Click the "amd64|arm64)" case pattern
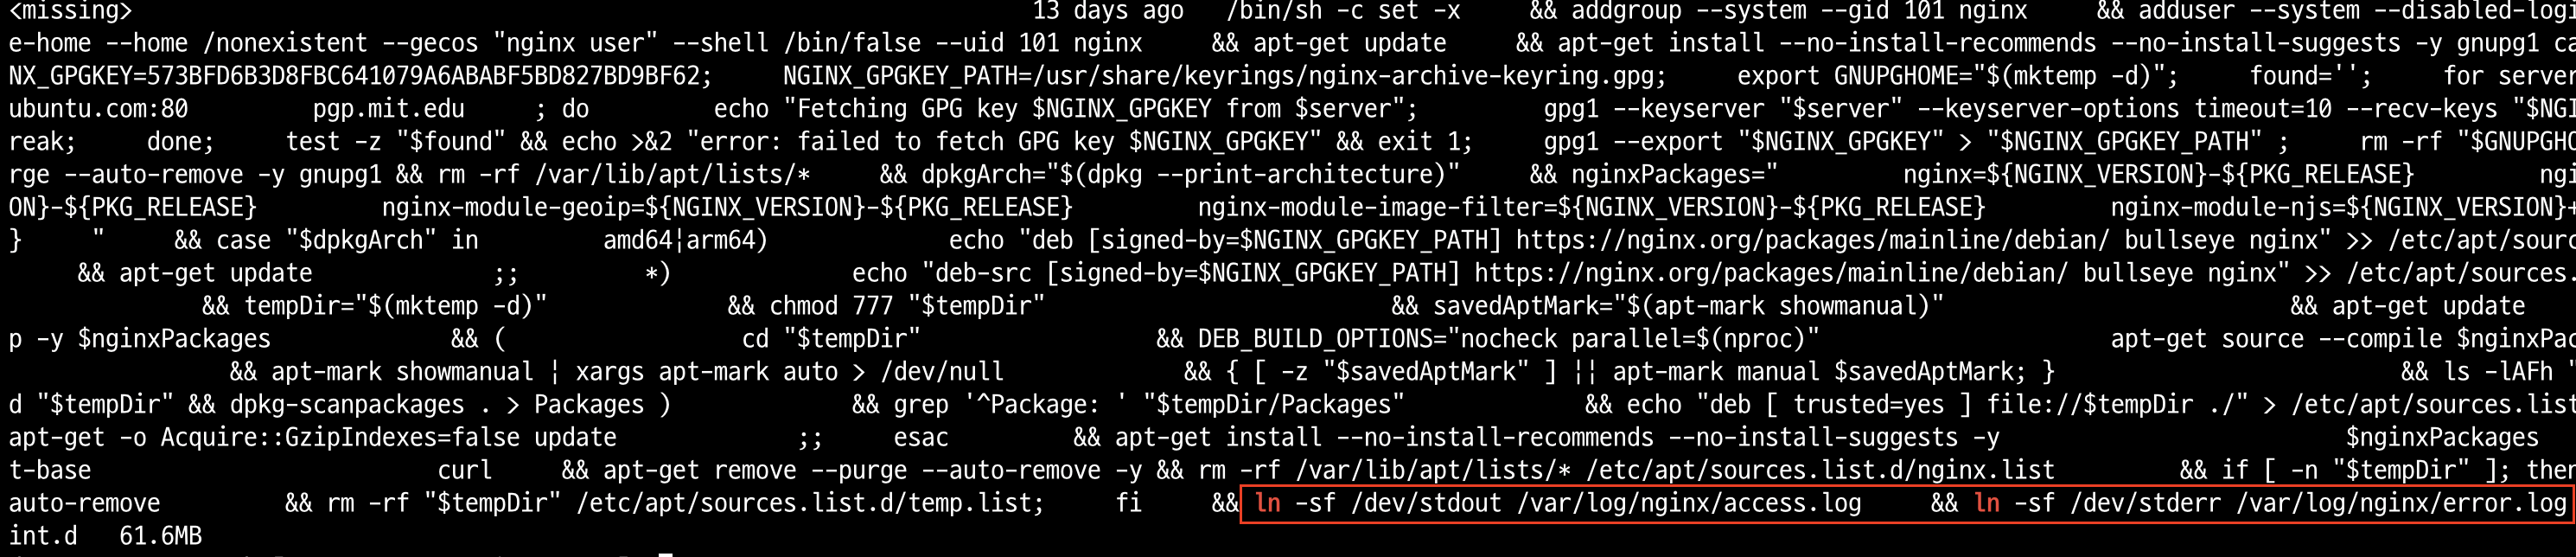Viewport: 2576px width, 557px height. point(685,241)
